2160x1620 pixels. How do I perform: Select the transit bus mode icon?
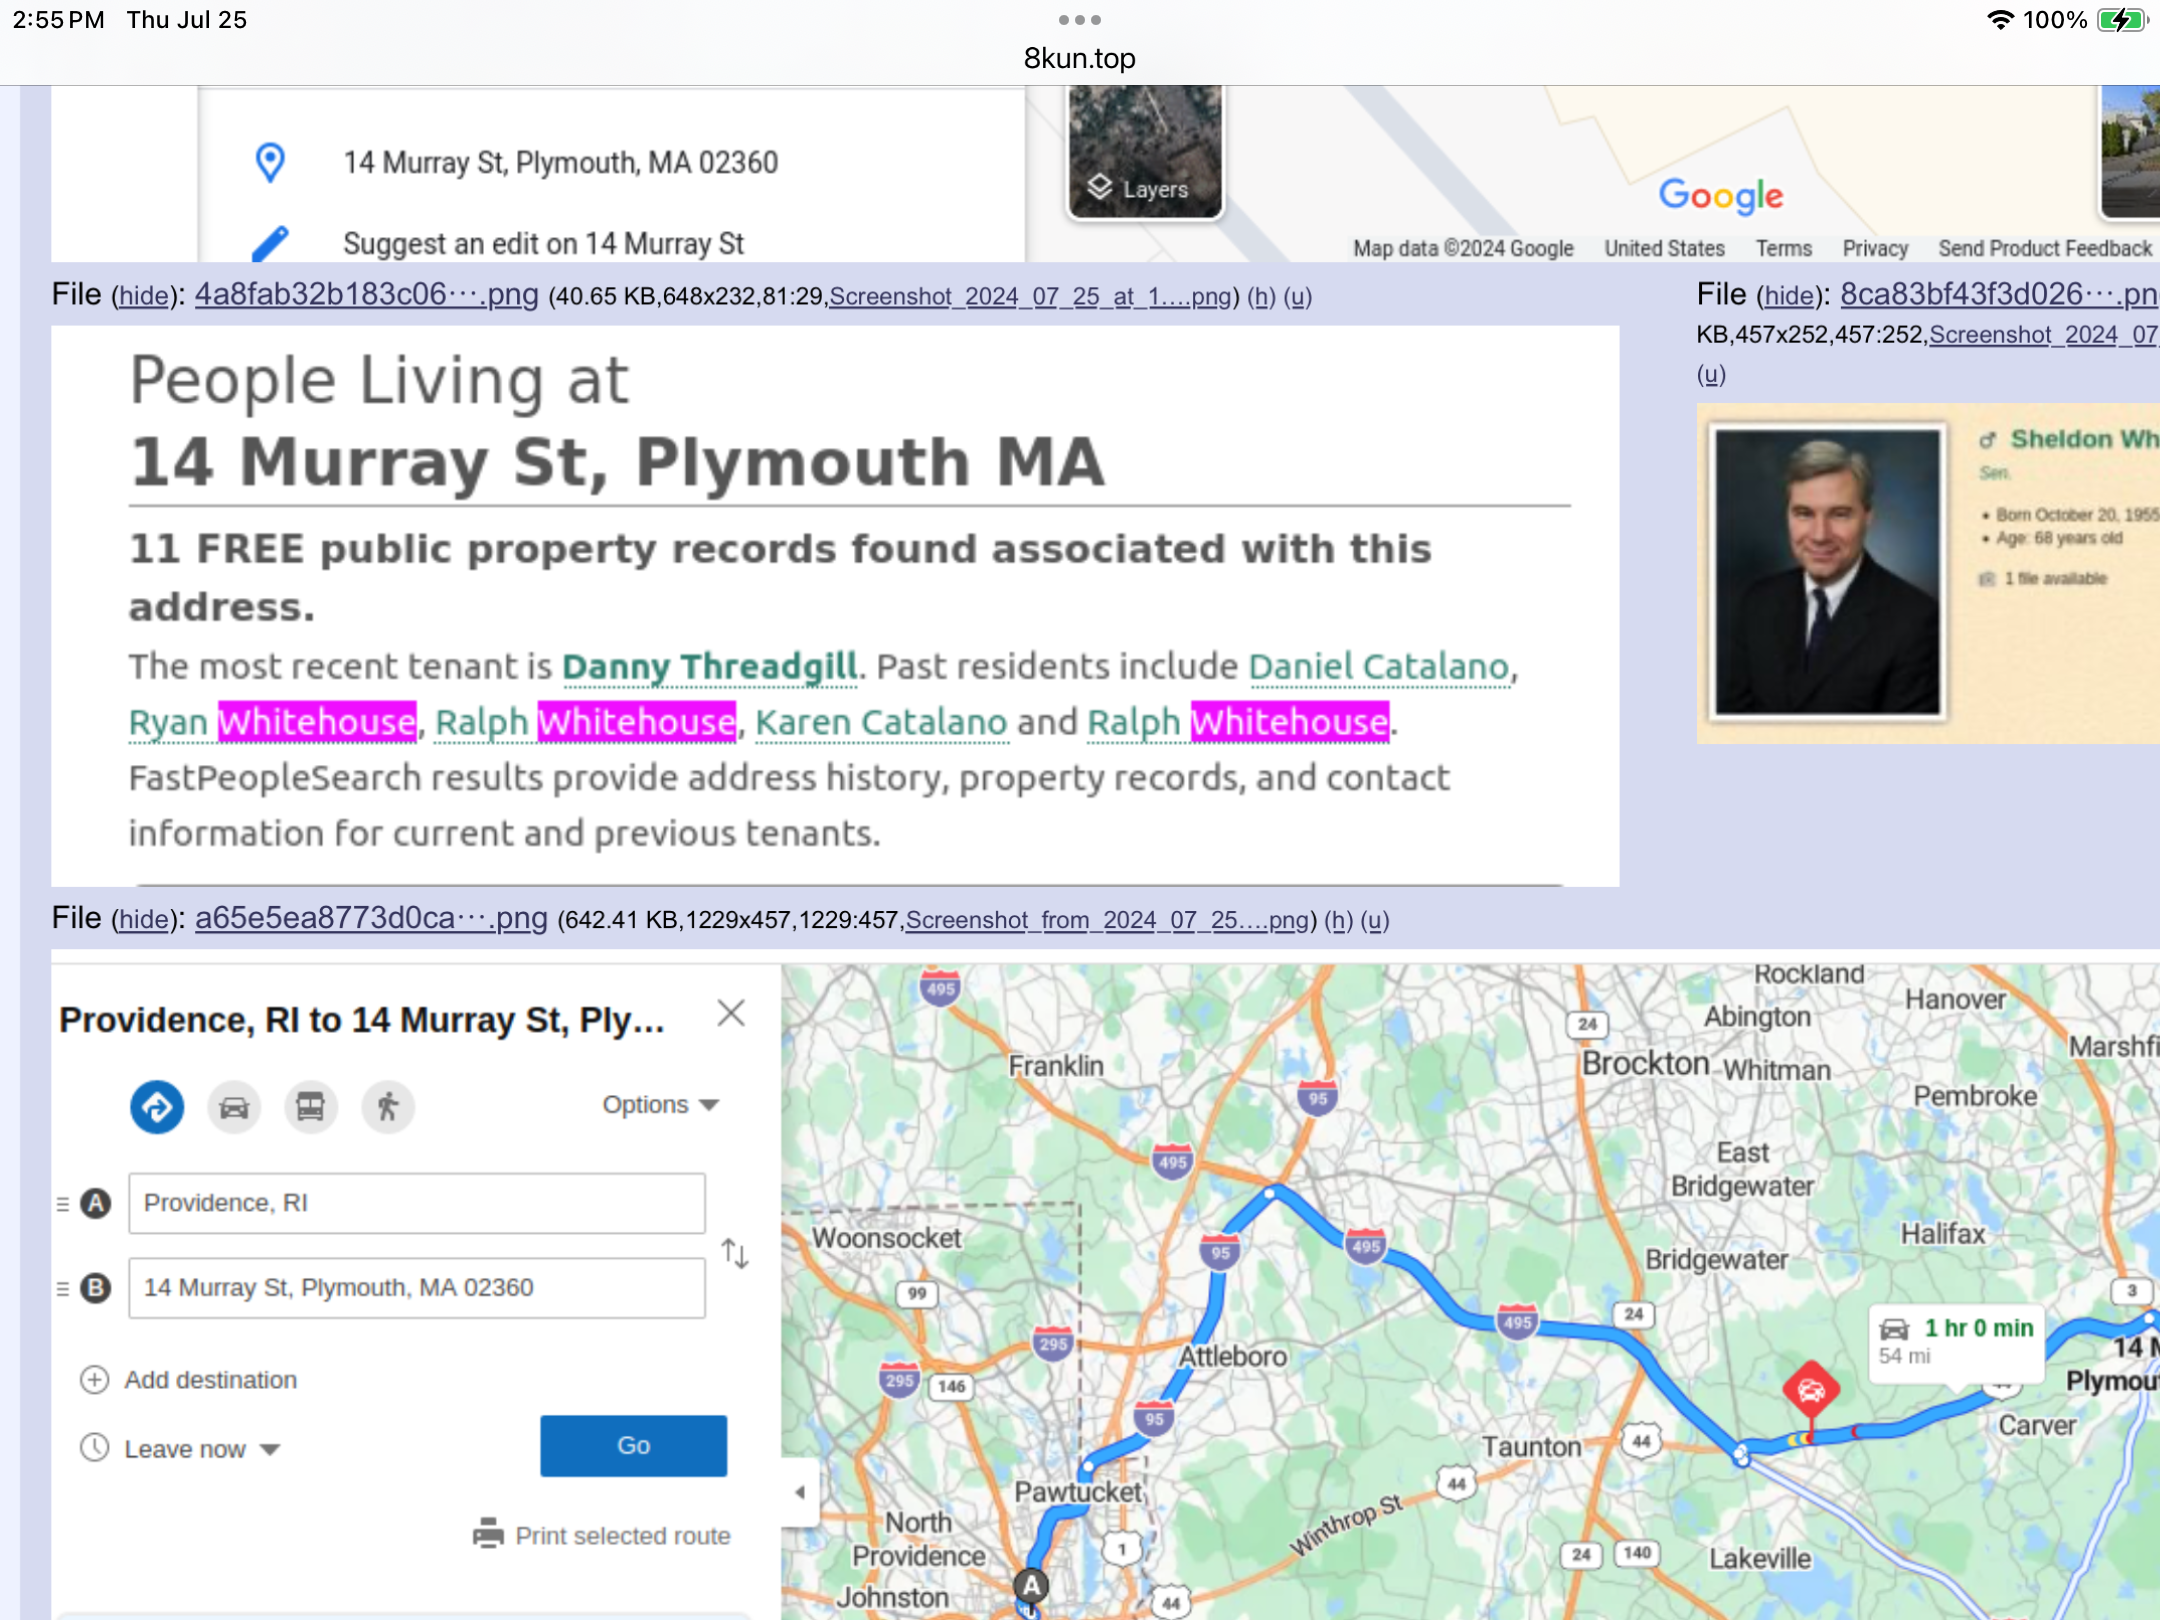click(x=310, y=1106)
